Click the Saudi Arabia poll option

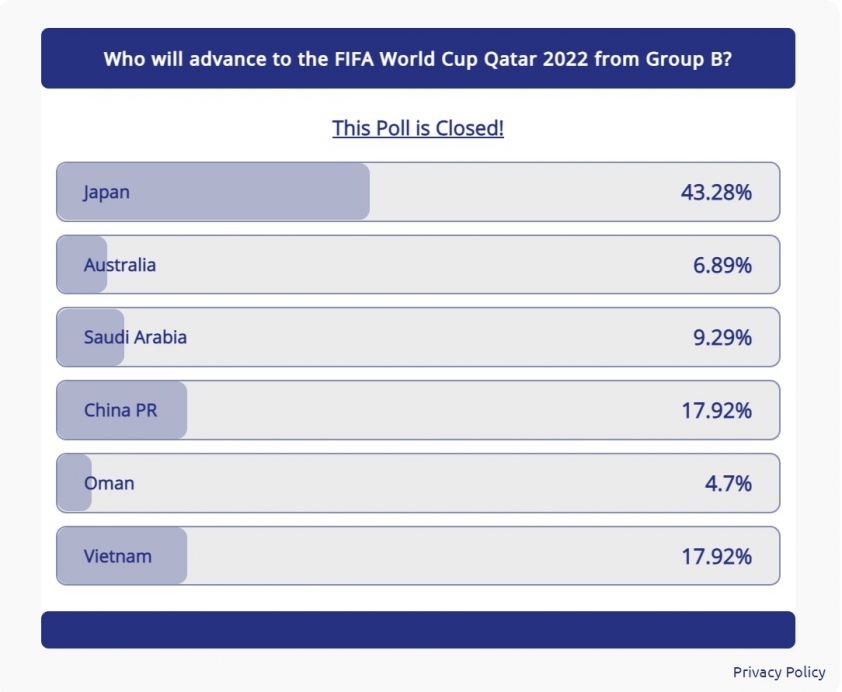pyautogui.click(x=418, y=337)
